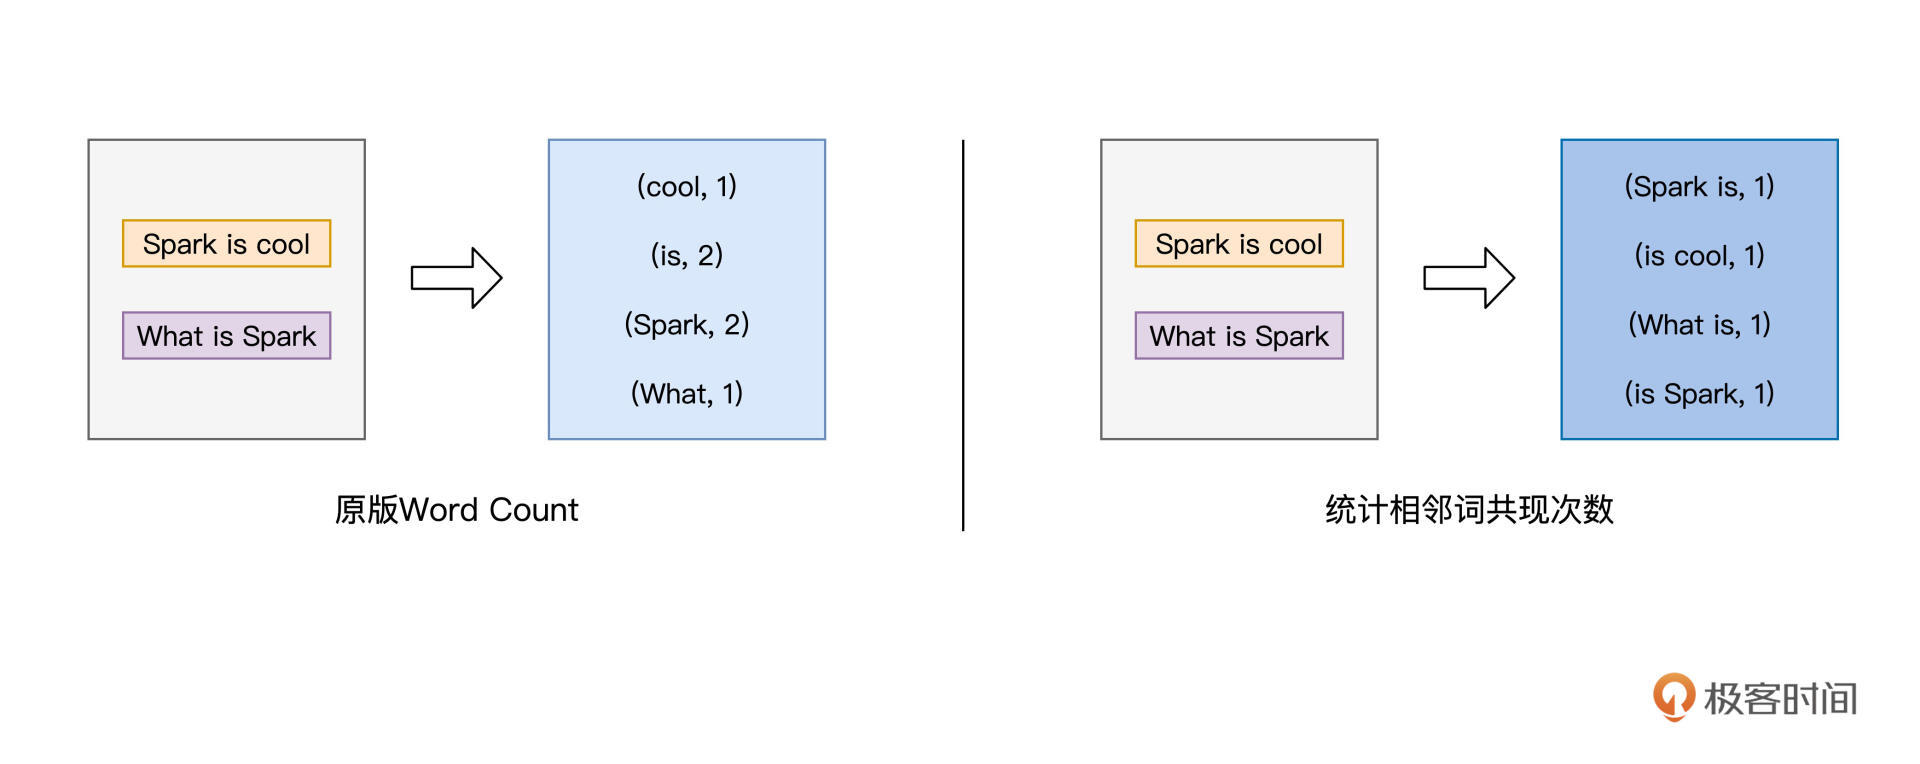Click the "(is cool, 1)" pair entry

(x=1698, y=255)
